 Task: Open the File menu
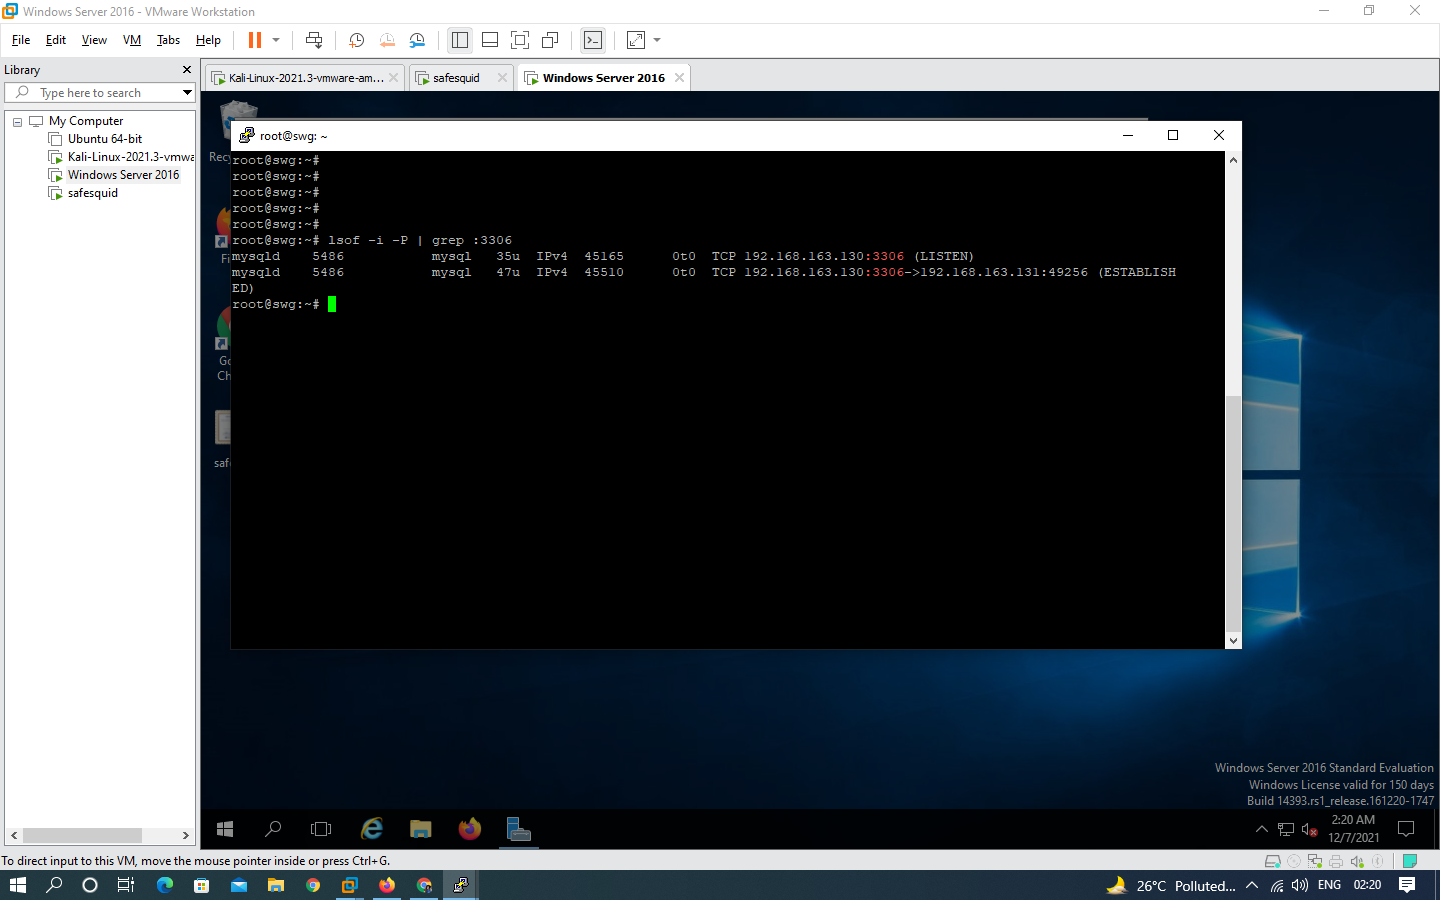coord(21,40)
